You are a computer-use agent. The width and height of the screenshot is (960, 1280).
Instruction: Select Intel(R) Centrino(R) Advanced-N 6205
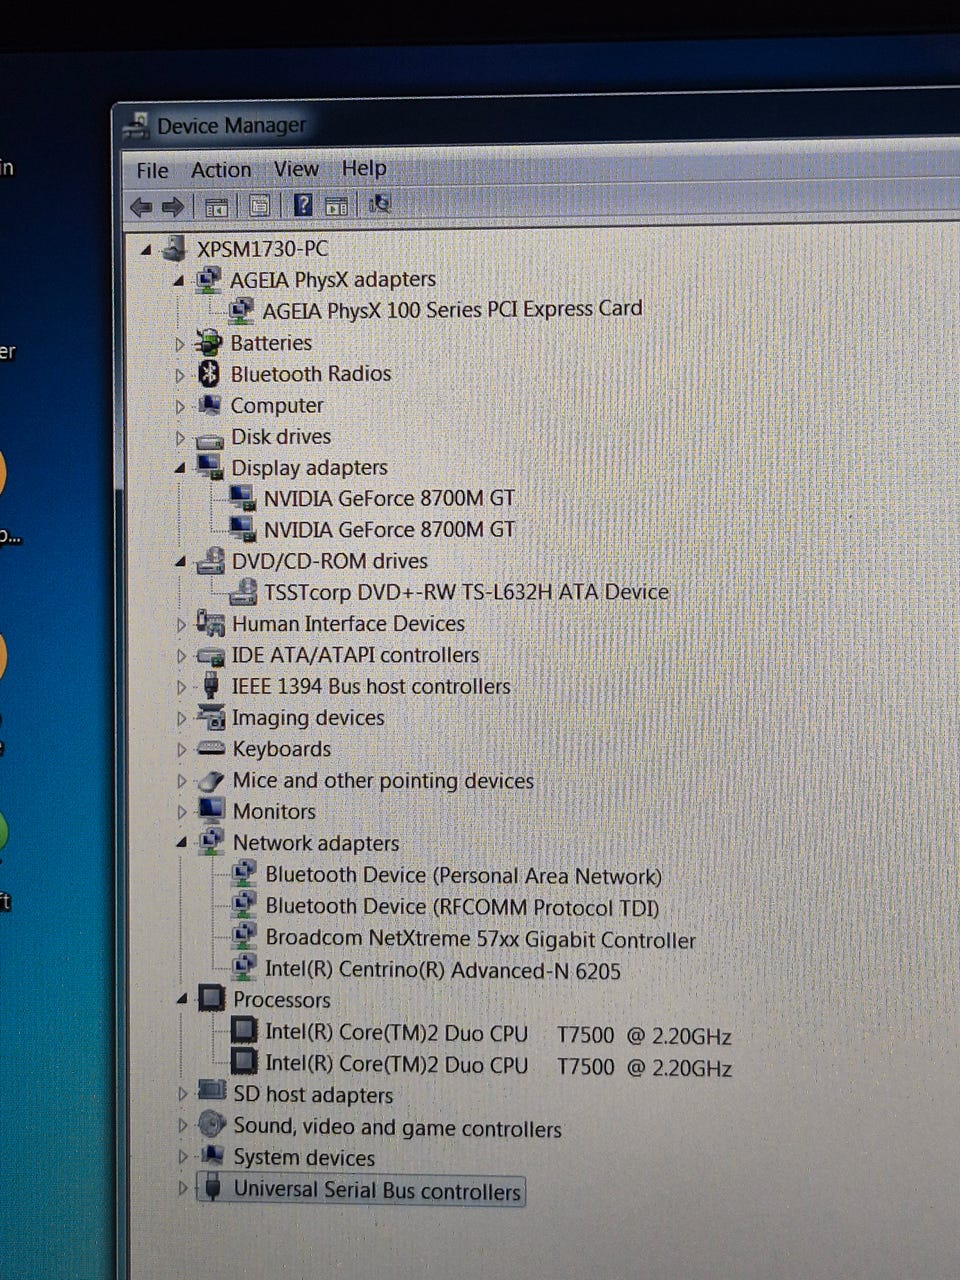(442, 970)
